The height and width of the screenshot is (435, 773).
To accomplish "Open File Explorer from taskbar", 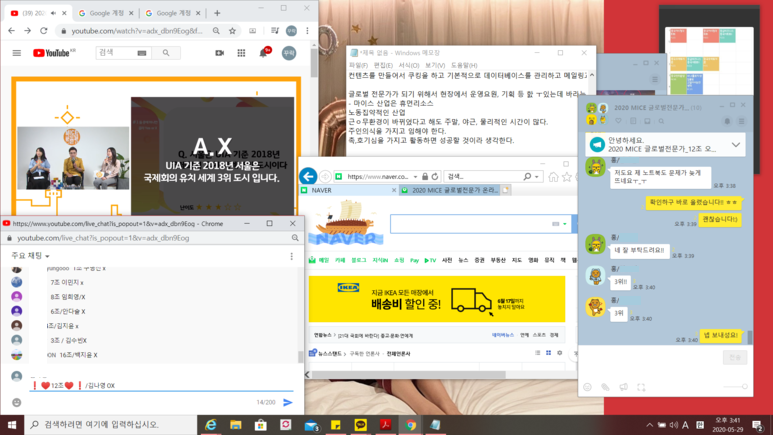I will coord(236,425).
